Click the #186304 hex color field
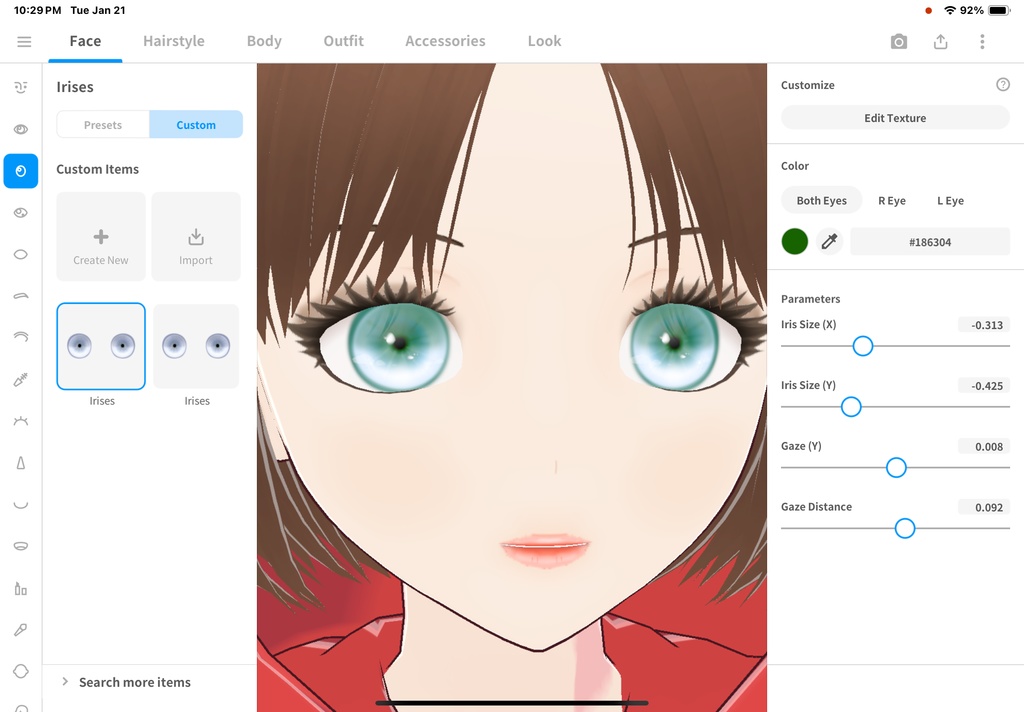Screen dimensions: 1024x712 pos(930,241)
